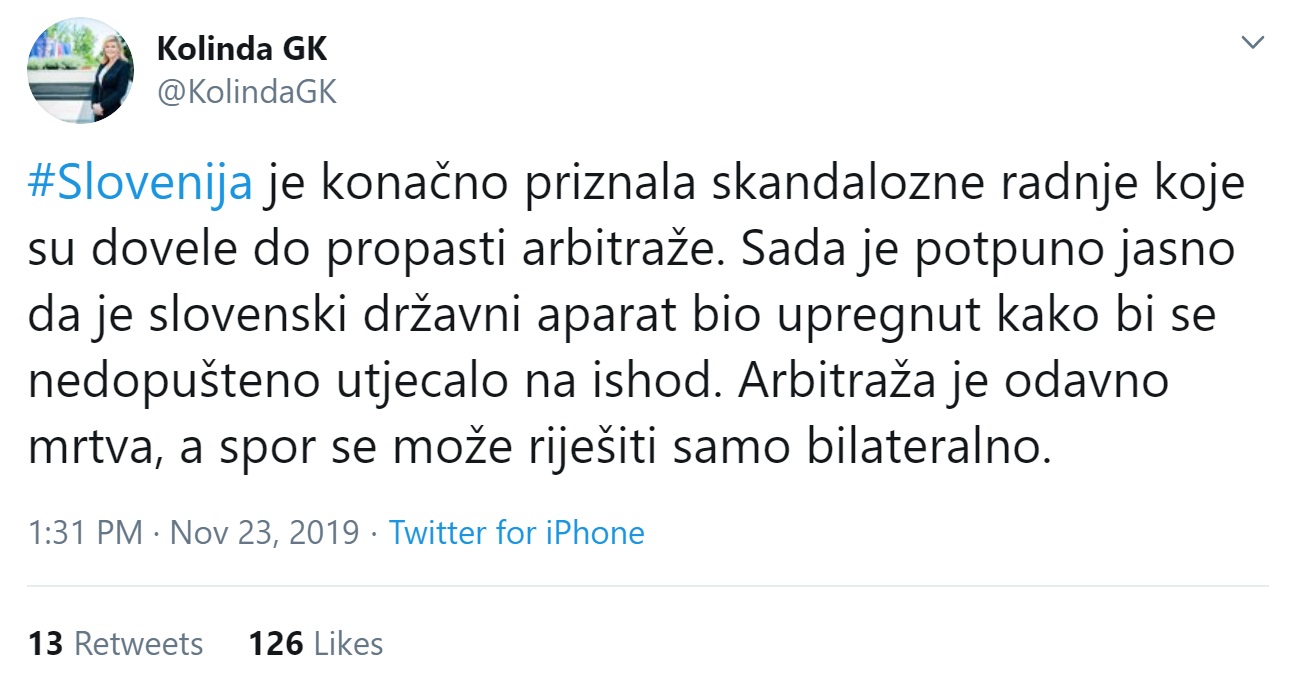Image resolution: width=1300 pixels, height=692 pixels.
Task: Visit the @KolindaGK handle
Action: tap(245, 92)
